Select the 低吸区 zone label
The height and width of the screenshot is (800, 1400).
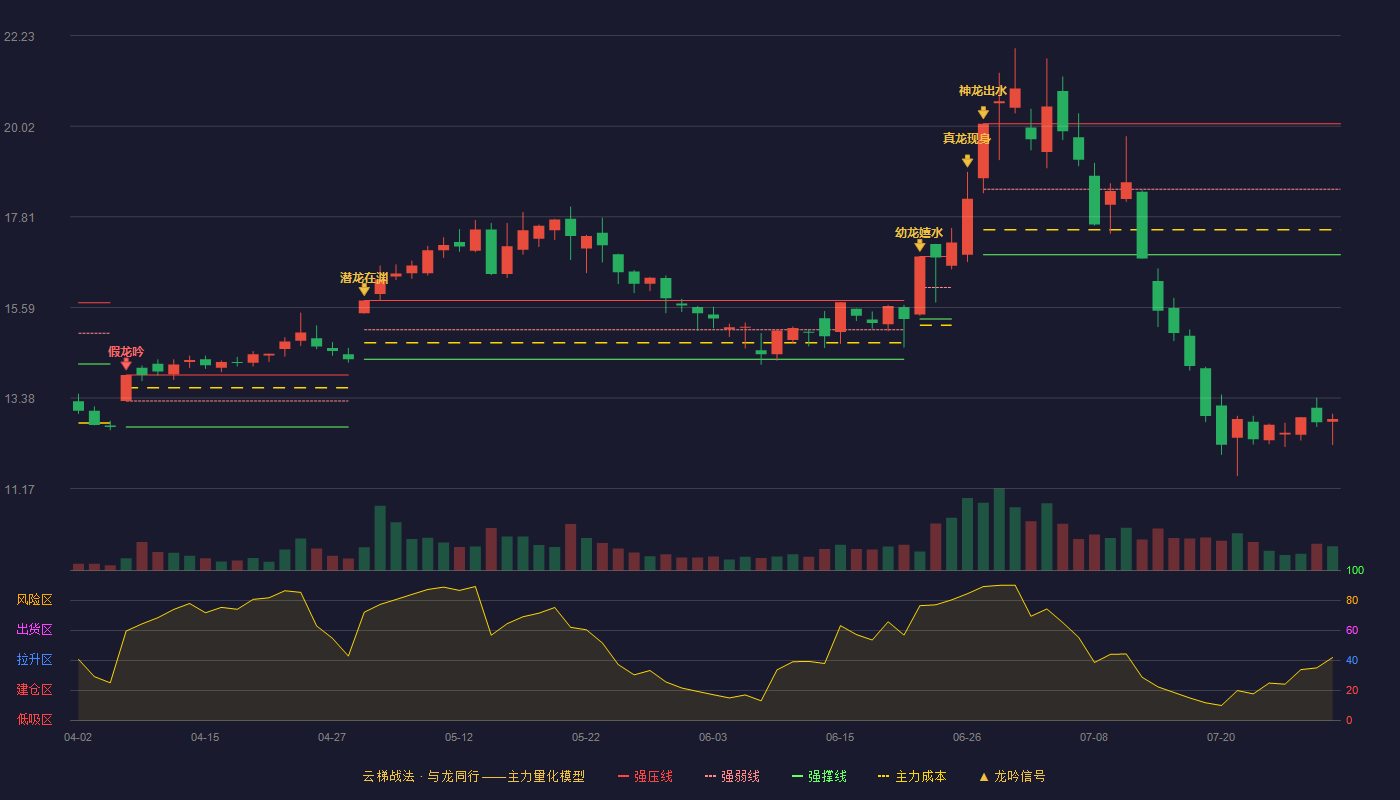pos(34,719)
